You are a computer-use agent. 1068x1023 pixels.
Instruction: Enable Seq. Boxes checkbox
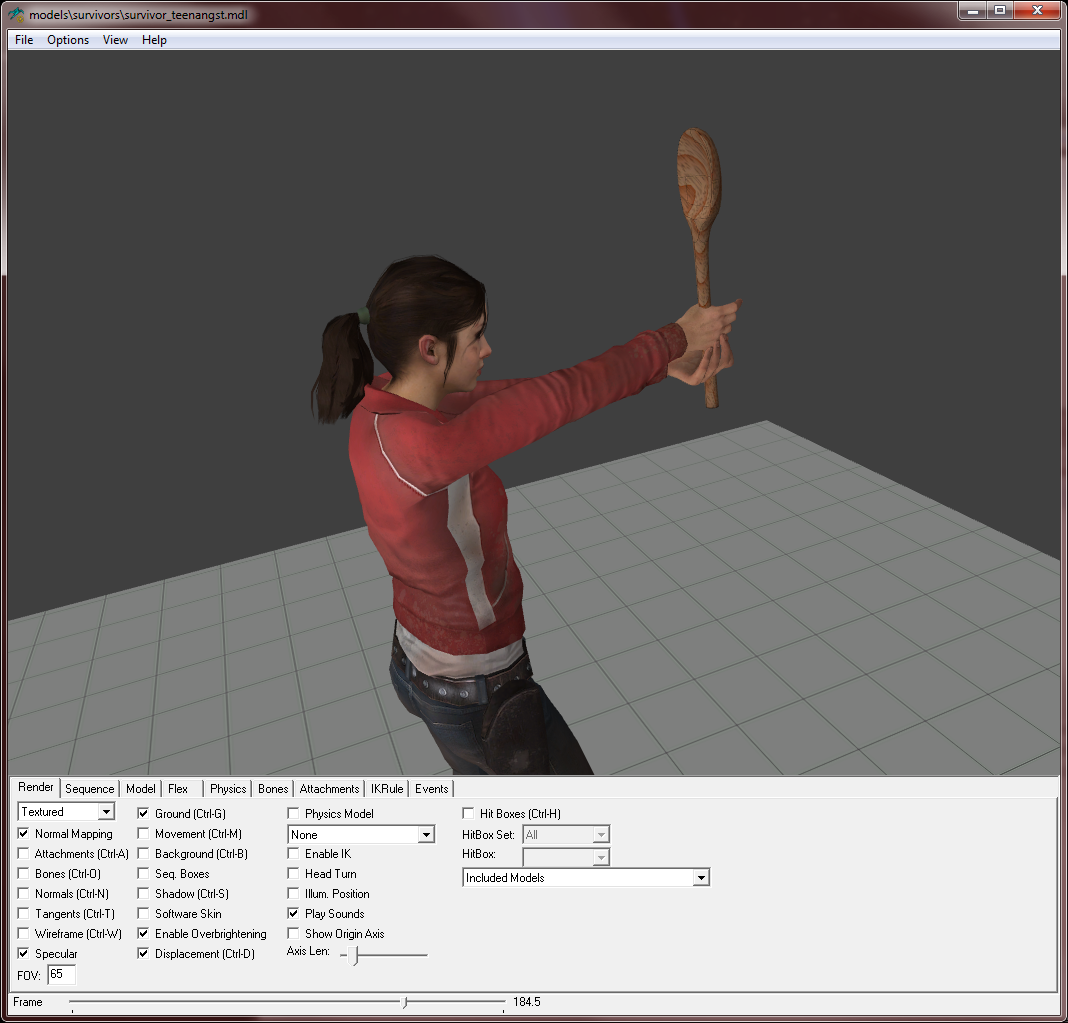tap(143, 873)
